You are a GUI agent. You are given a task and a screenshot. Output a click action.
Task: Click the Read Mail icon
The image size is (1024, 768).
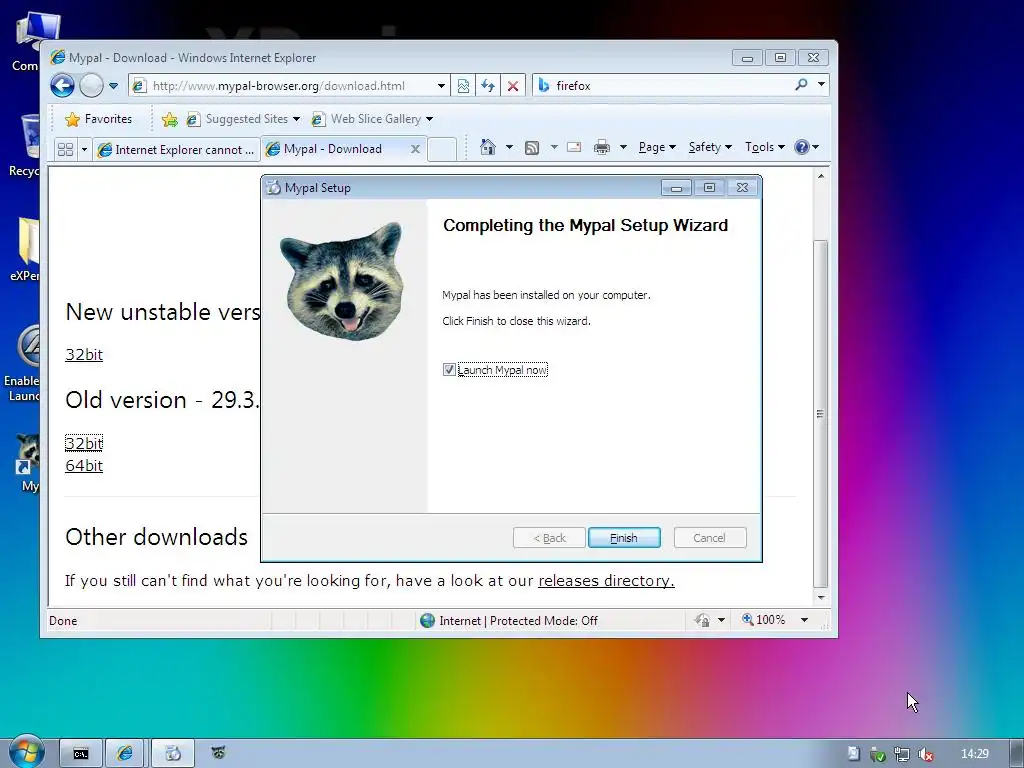coord(574,147)
